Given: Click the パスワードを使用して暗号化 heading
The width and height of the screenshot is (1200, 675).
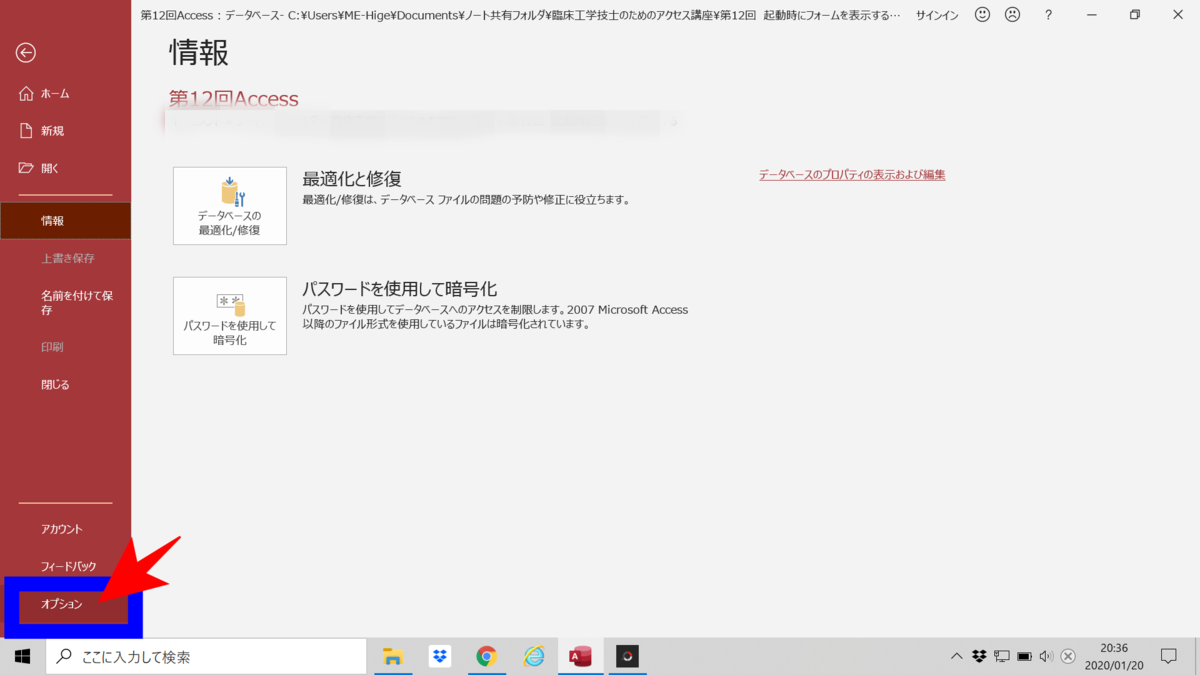Looking at the screenshot, I should 400,289.
